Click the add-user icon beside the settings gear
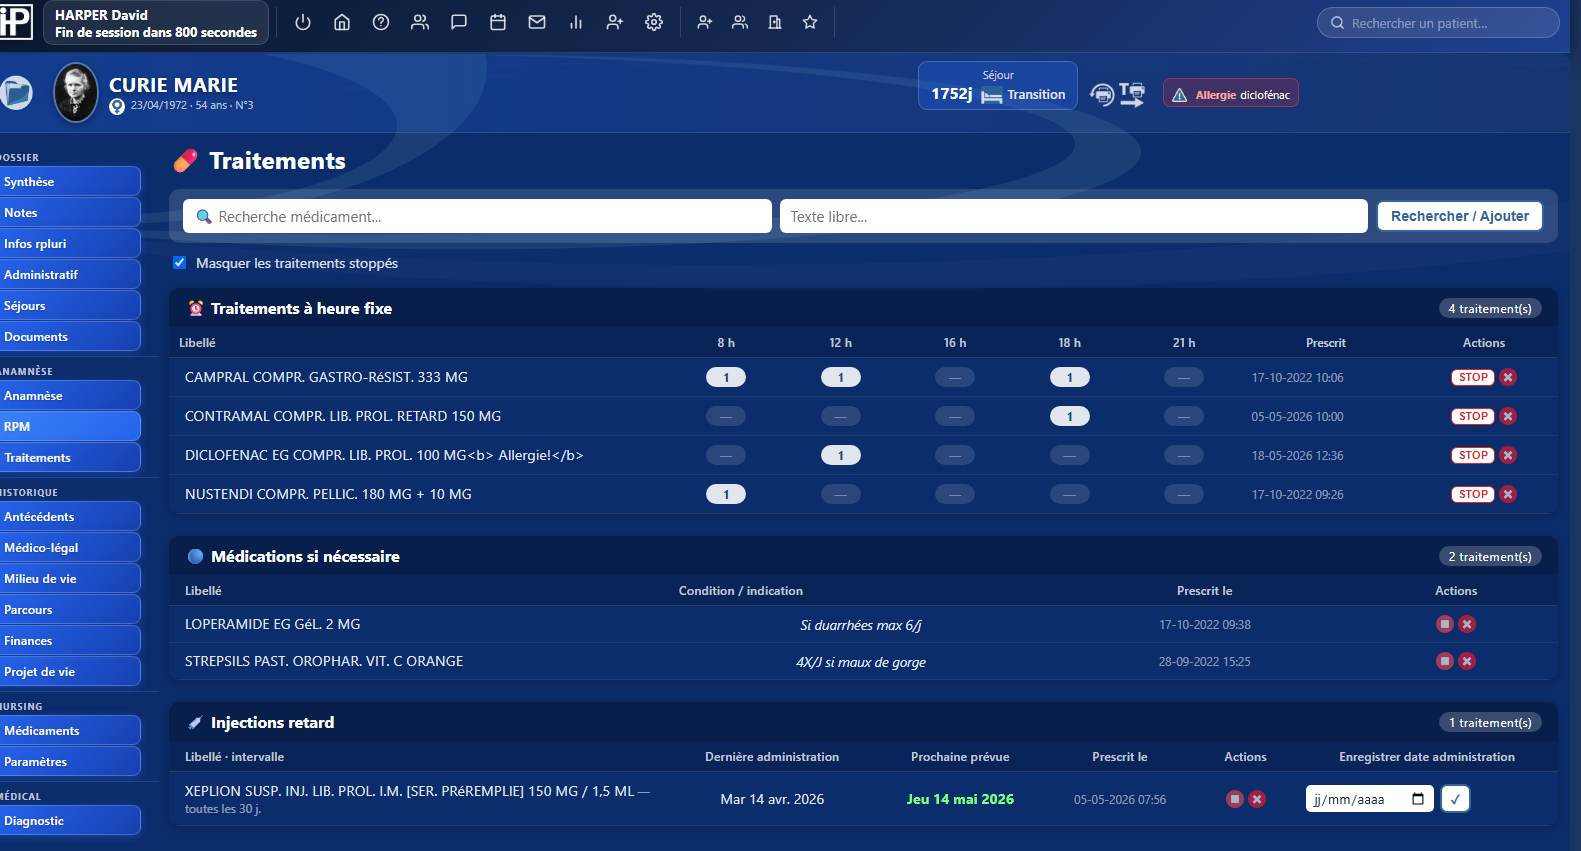This screenshot has height=851, width=1581. pyautogui.click(x=615, y=22)
